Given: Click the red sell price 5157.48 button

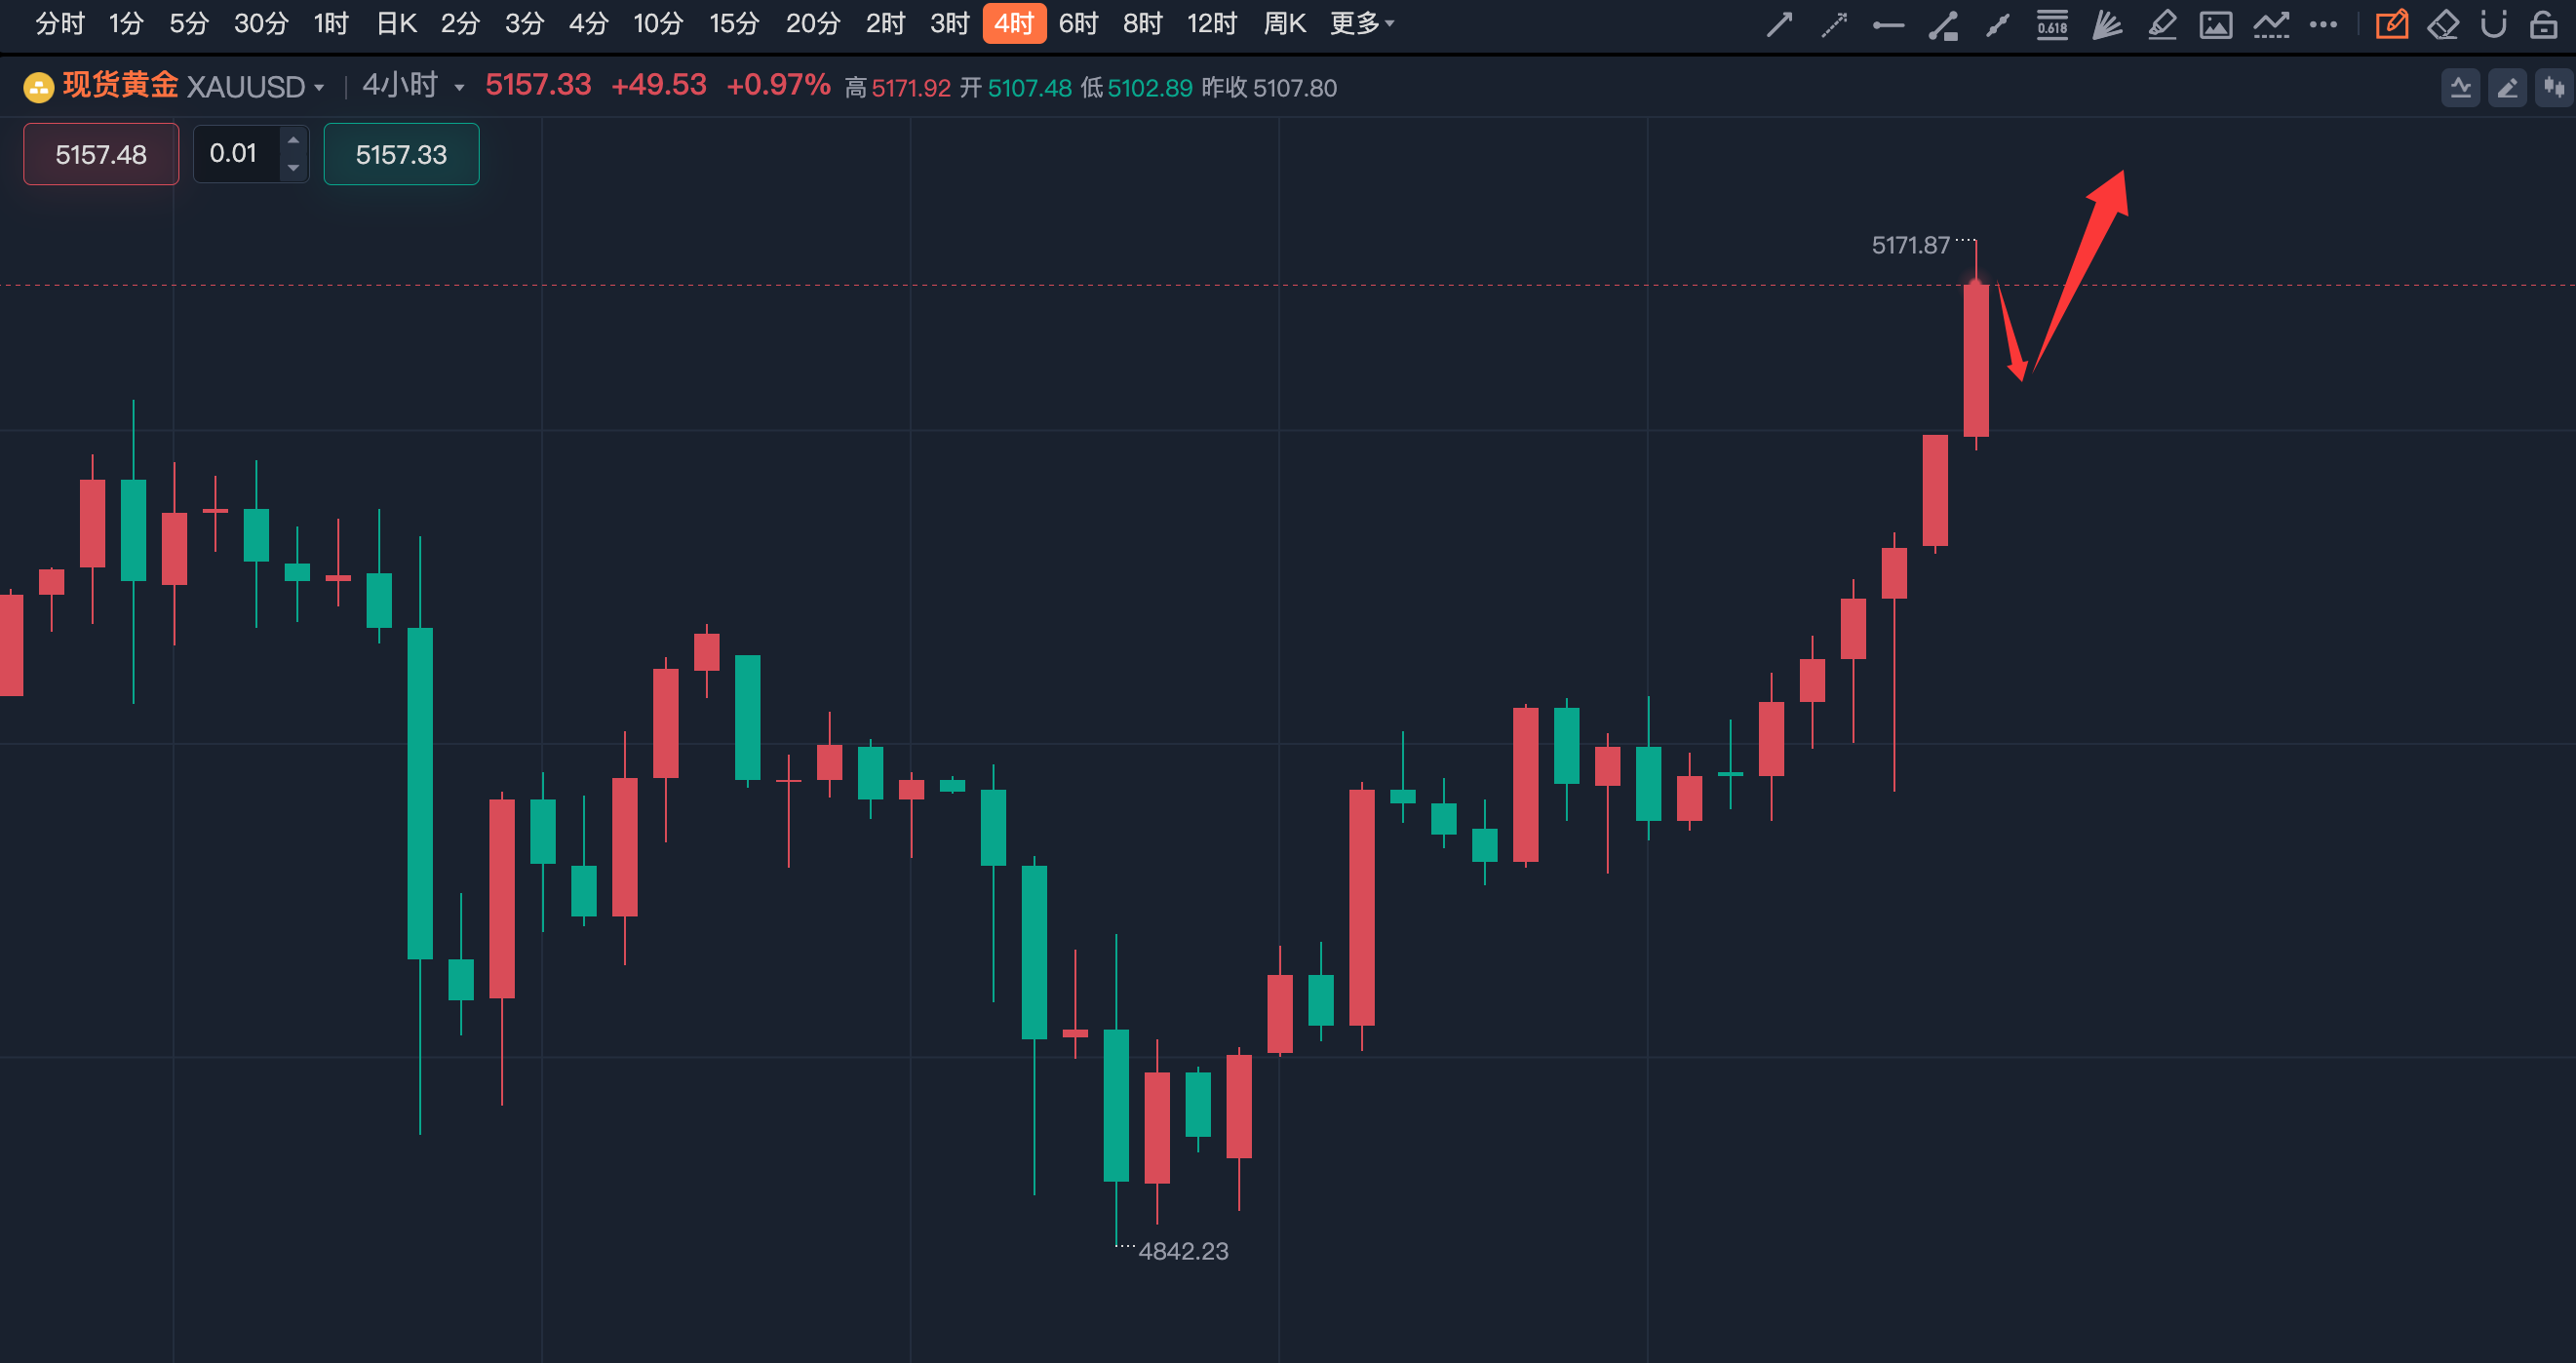Looking at the screenshot, I should 101,154.
